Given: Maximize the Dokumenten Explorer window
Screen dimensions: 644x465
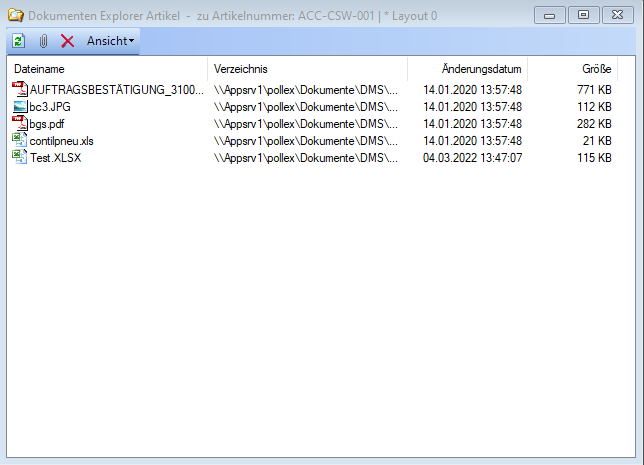Looking at the screenshot, I should (583, 15).
